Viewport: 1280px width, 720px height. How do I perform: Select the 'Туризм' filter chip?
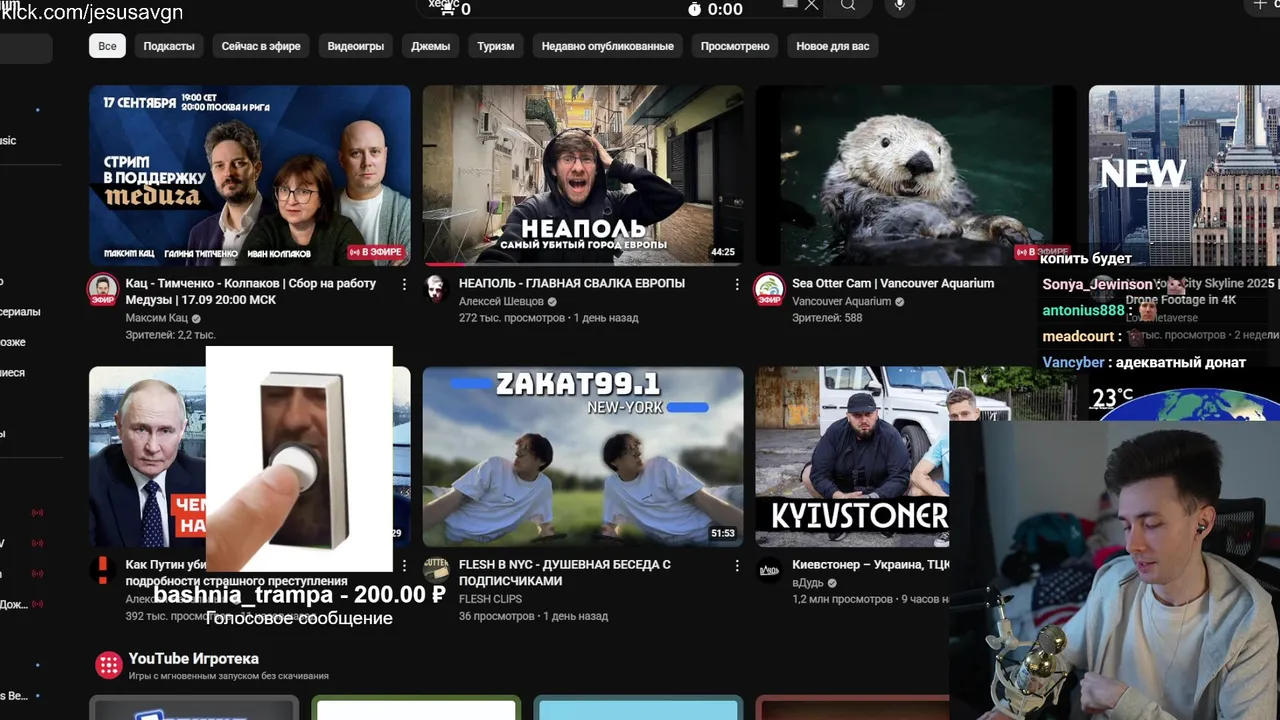coord(496,46)
